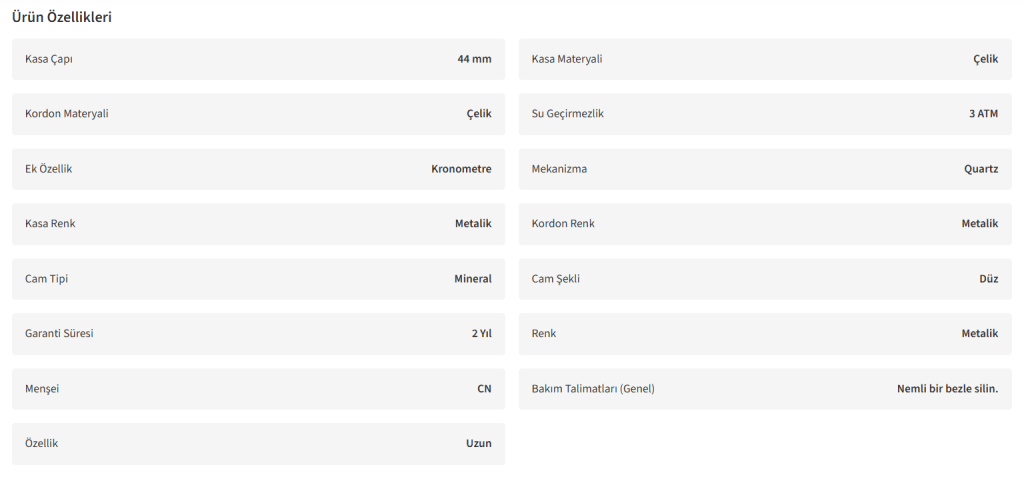Select the Bakım Talimatları (Genel) label

593,389
